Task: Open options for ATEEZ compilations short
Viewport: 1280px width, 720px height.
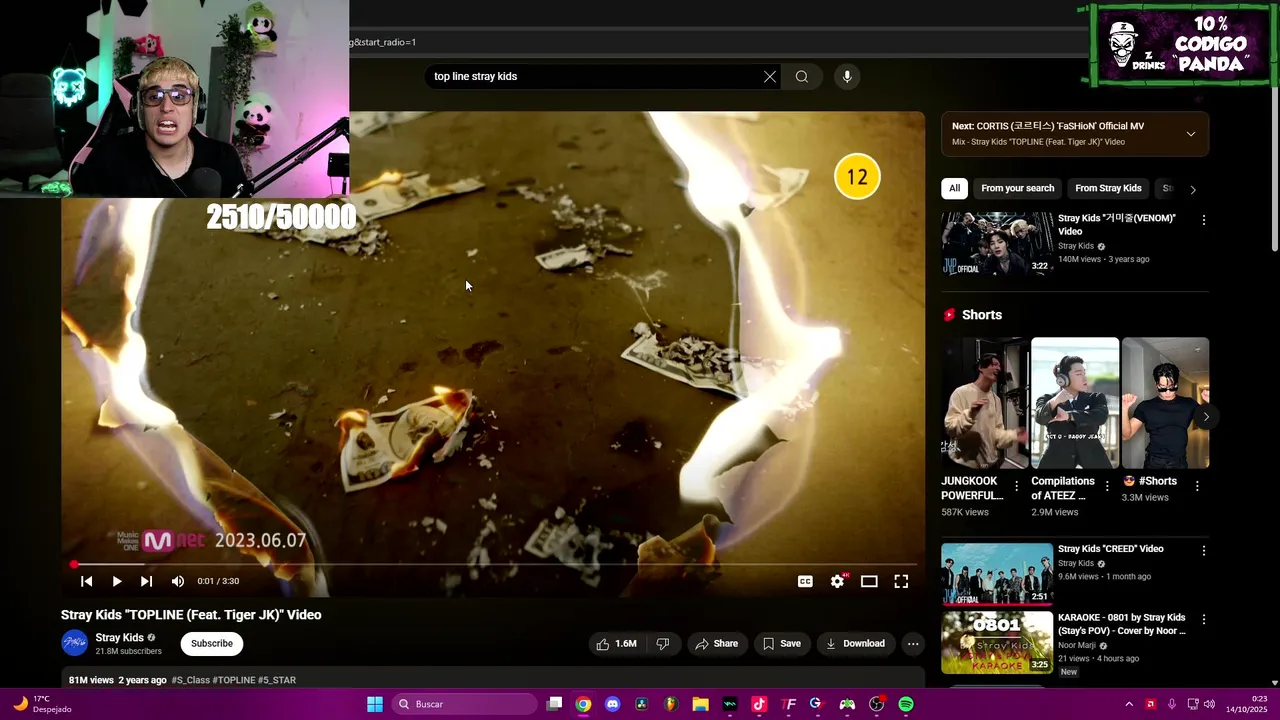Action: (x=1107, y=486)
